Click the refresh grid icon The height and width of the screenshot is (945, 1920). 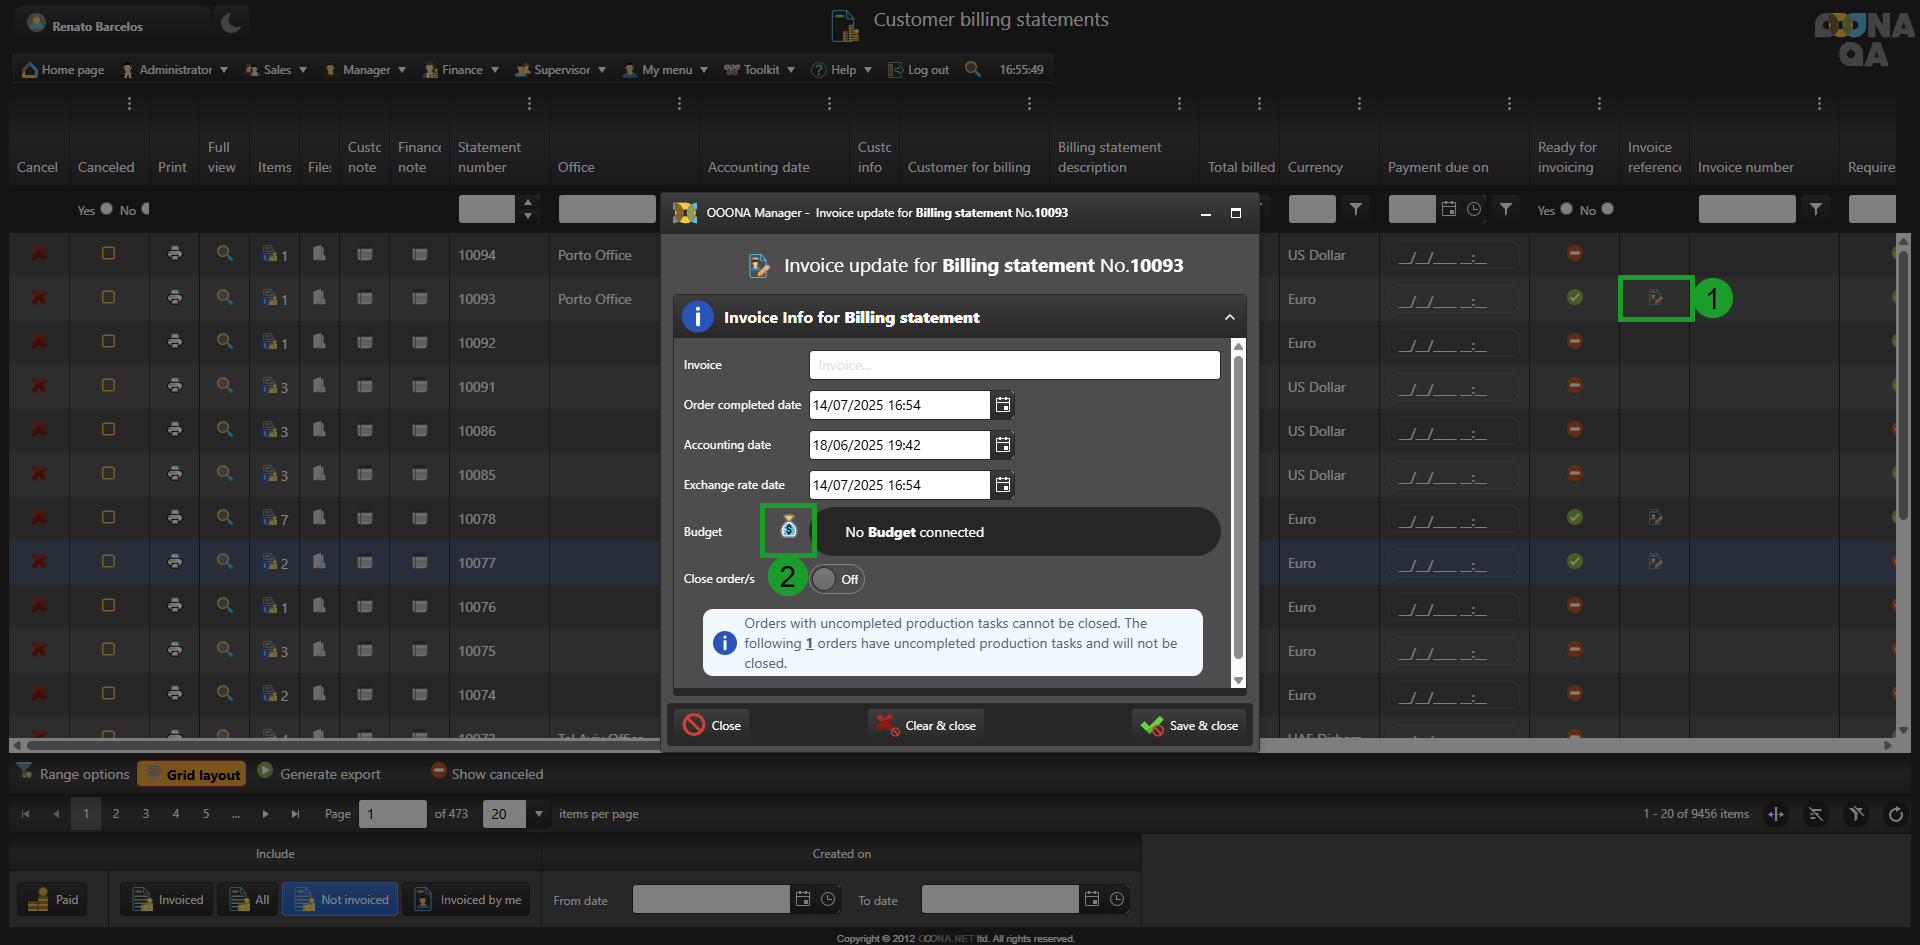pos(1895,814)
